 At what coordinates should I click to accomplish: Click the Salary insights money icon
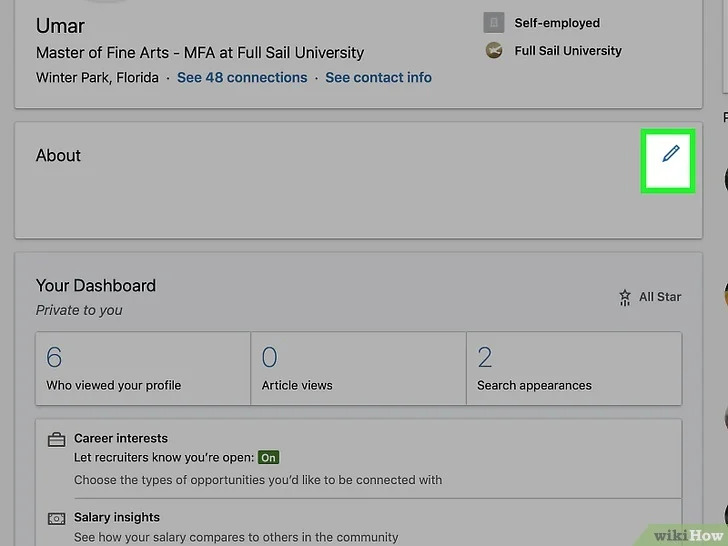click(x=56, y=518)
